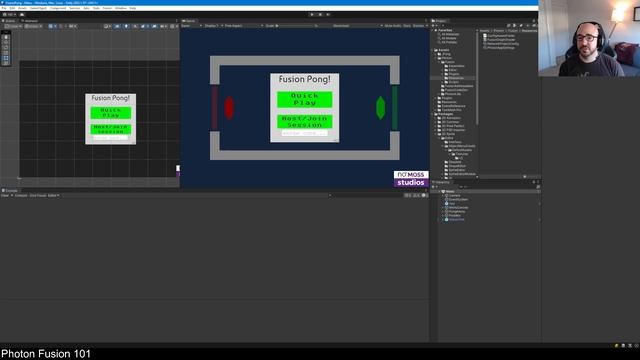Select the Photon folder in Project tree

pos(446,58)
